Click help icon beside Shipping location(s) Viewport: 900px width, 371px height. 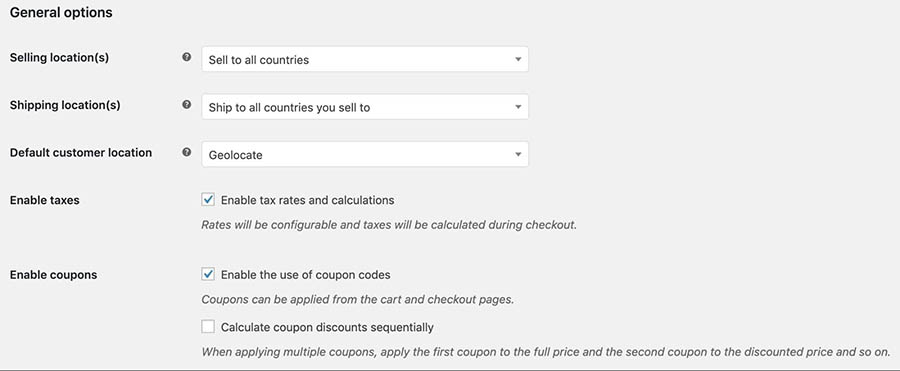pos(187,105)
